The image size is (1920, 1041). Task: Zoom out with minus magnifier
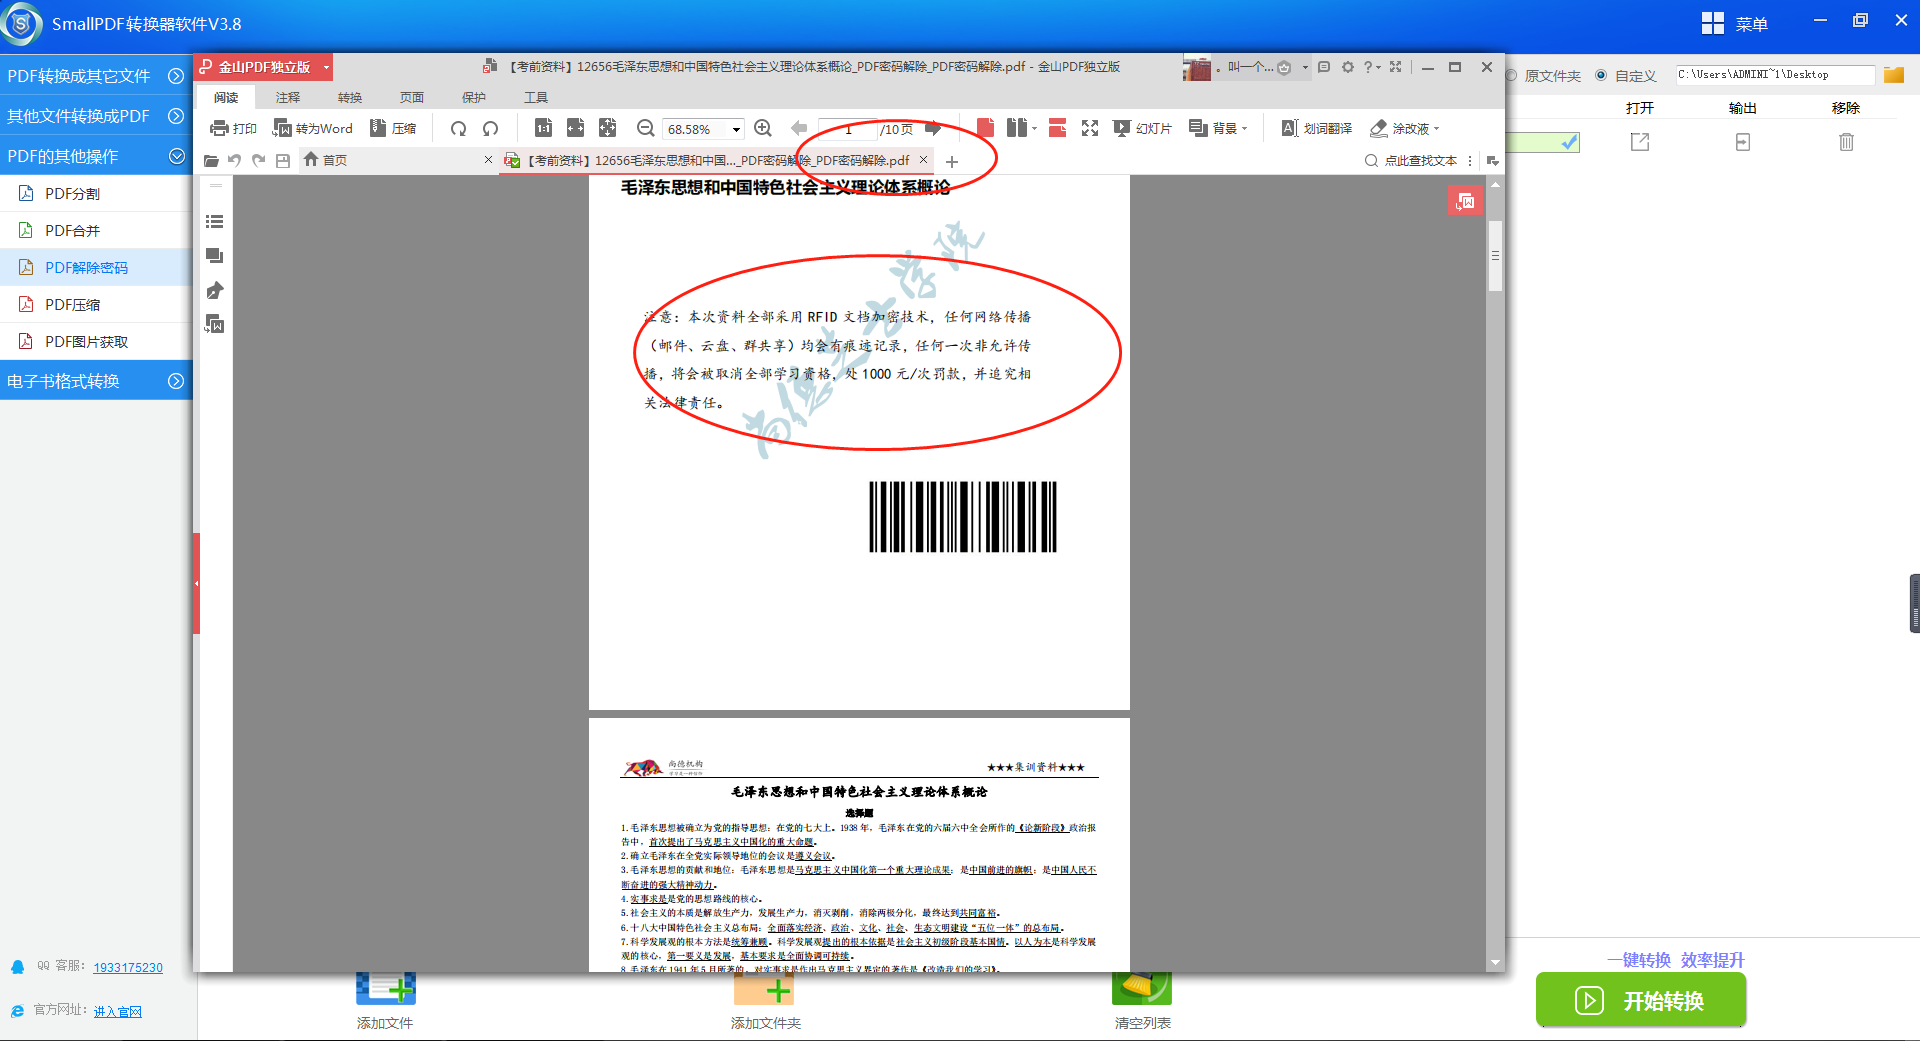[x=645, y=128]
